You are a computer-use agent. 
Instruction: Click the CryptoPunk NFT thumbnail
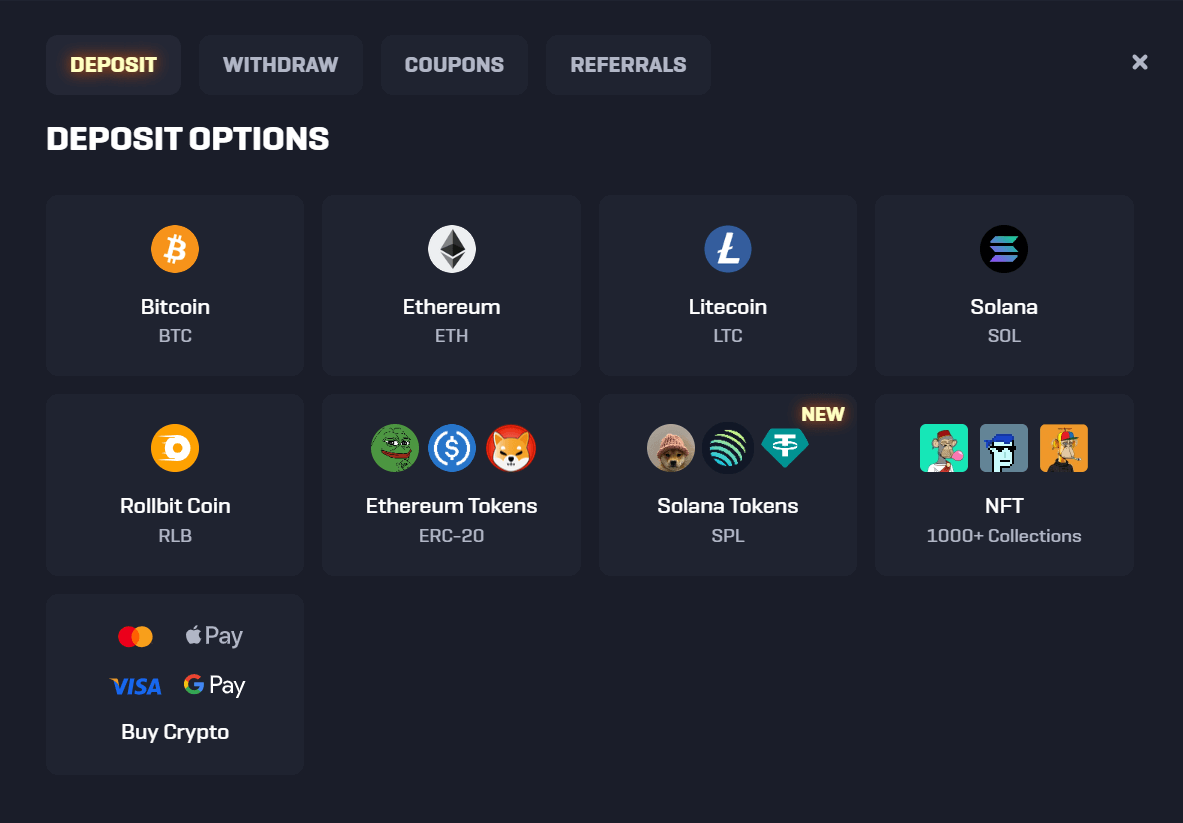pos(1004,448)
